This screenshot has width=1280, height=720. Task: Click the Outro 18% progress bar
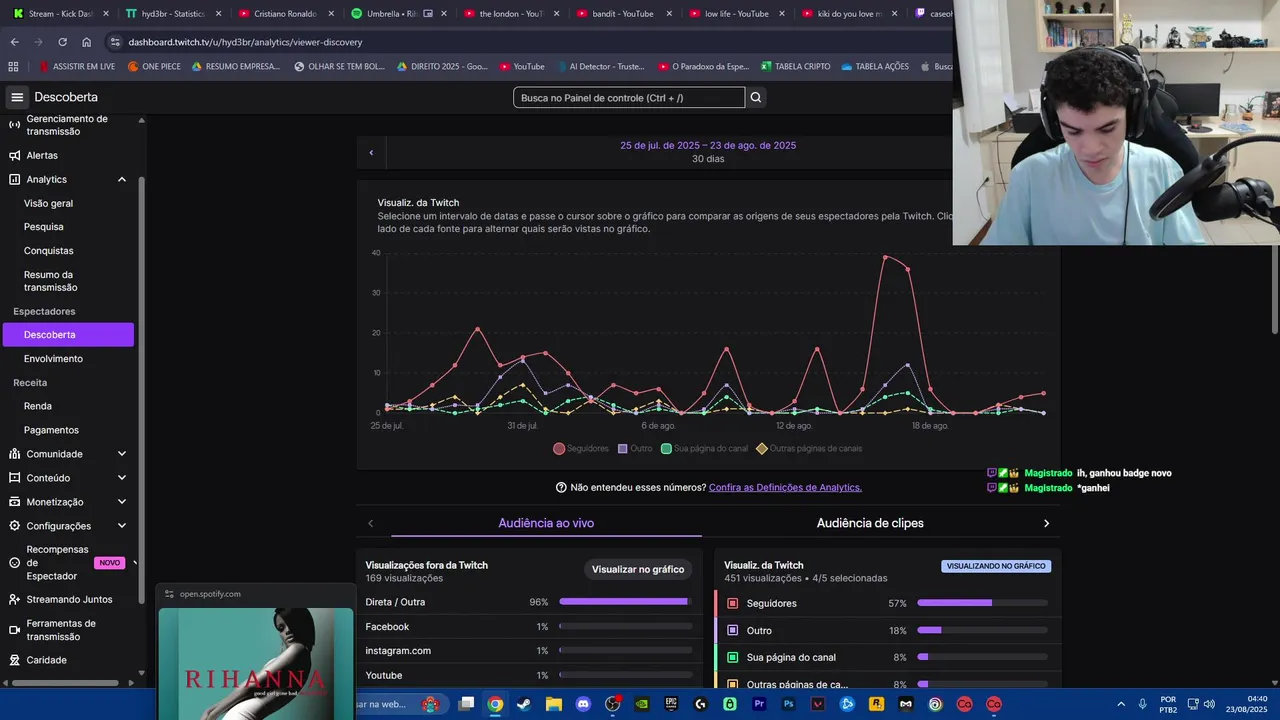(982, 630)
